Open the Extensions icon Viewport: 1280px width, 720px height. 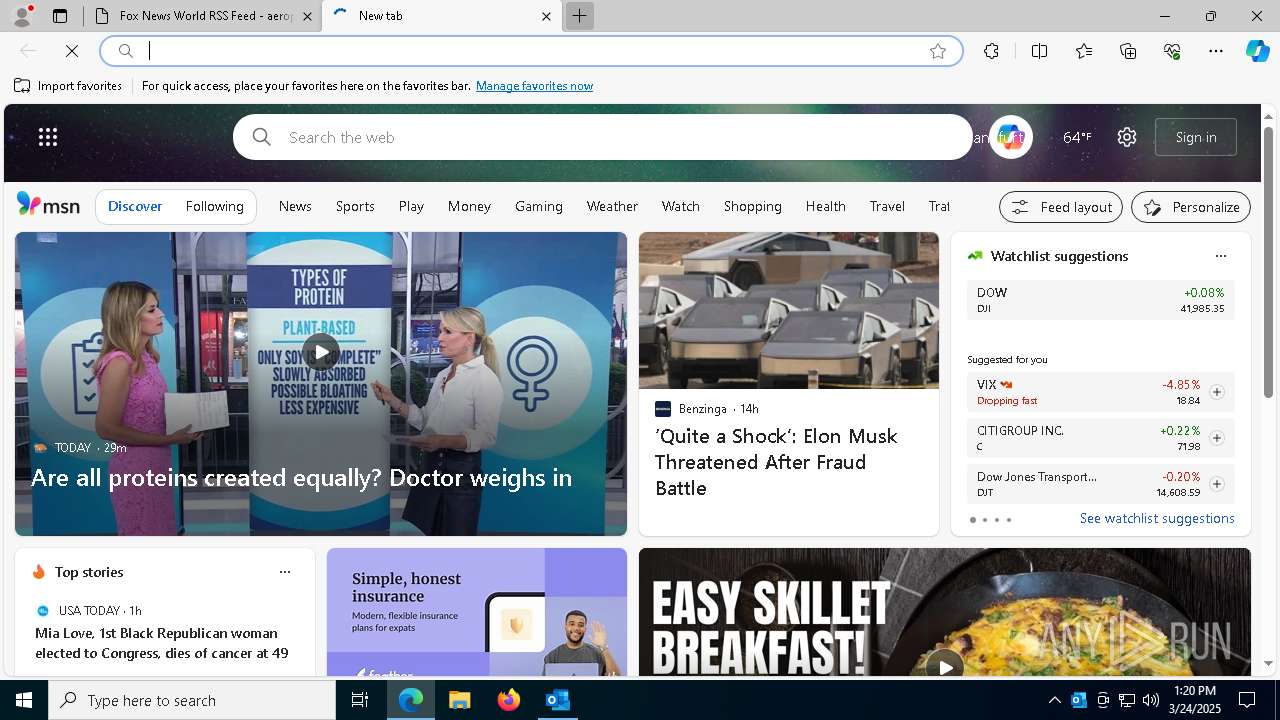click(991, 51)
